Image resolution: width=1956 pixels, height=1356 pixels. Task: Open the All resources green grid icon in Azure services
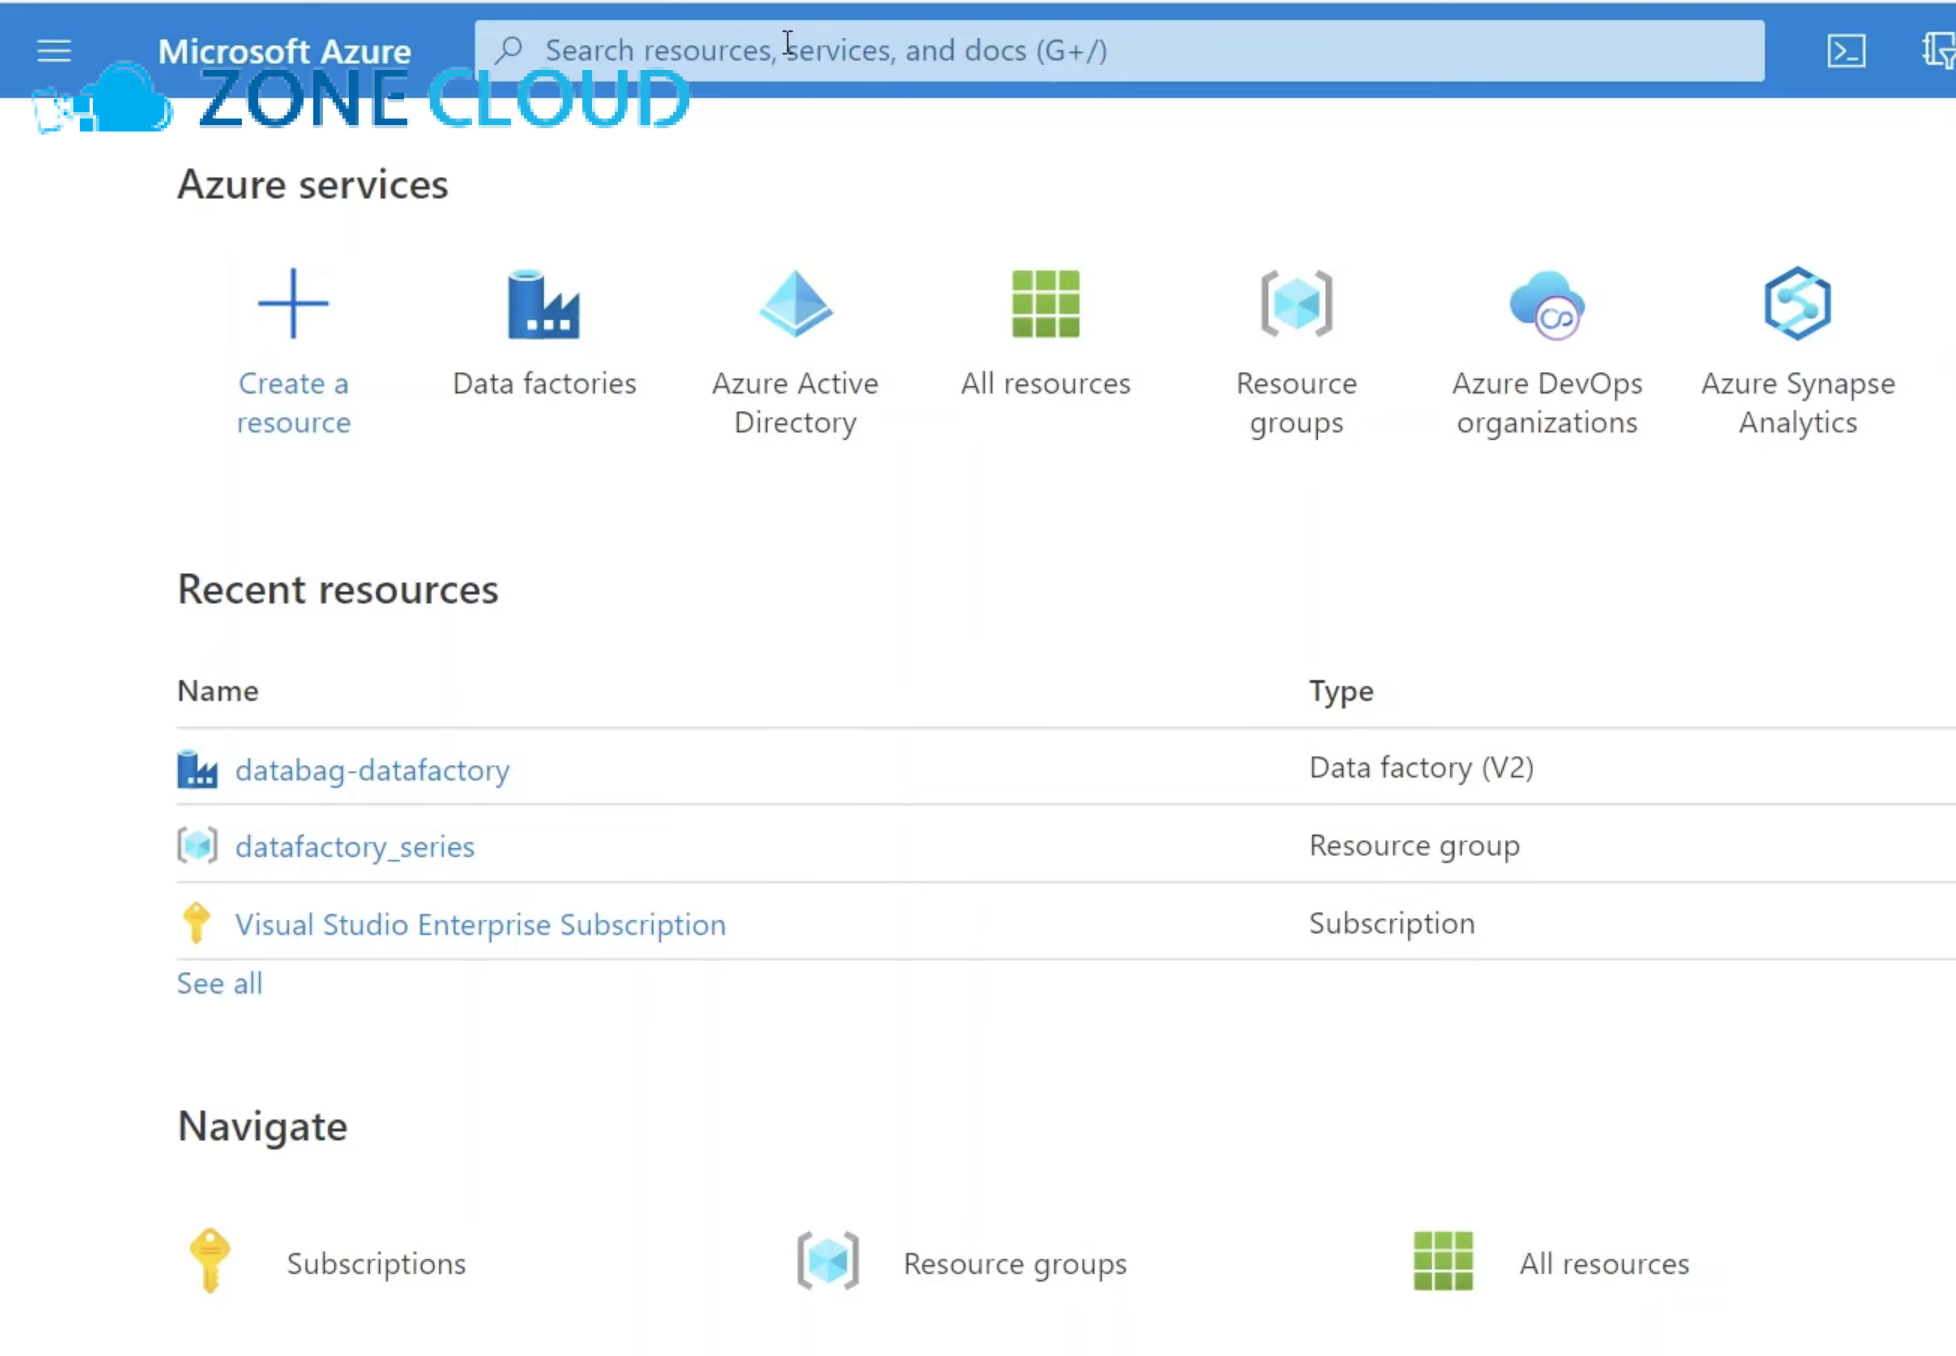coord(1046,304)
